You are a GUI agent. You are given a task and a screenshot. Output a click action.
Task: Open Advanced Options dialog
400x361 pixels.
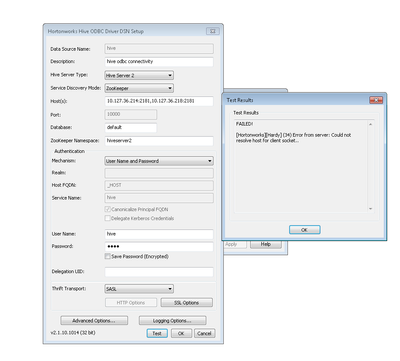click(94, 321)
